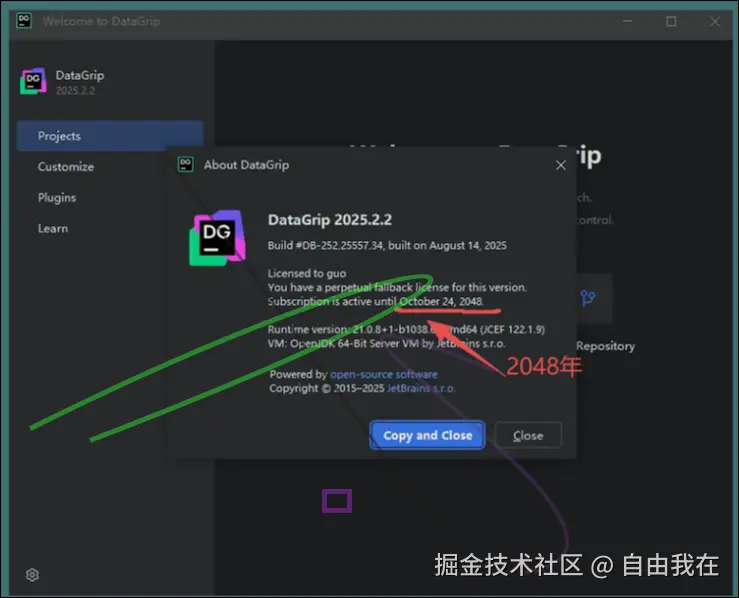Click the DataGrip icon in the About dialog's title bar
739x598 pixels.
[x=185, y=164]
